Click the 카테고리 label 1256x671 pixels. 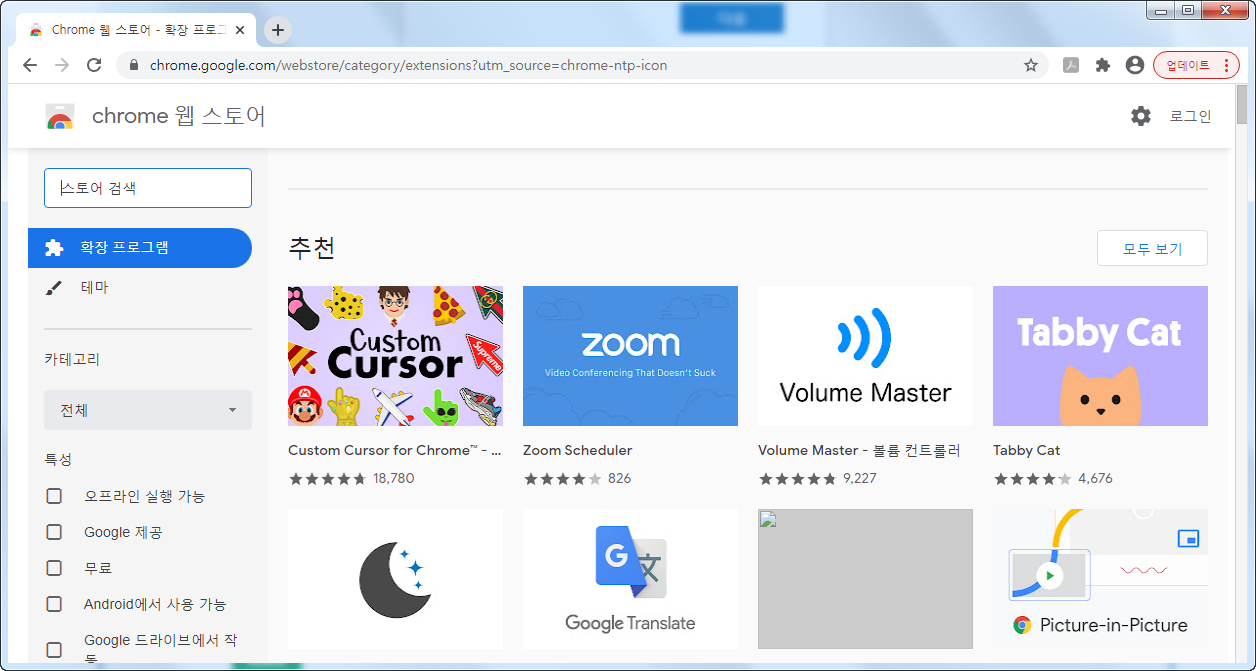72,359
